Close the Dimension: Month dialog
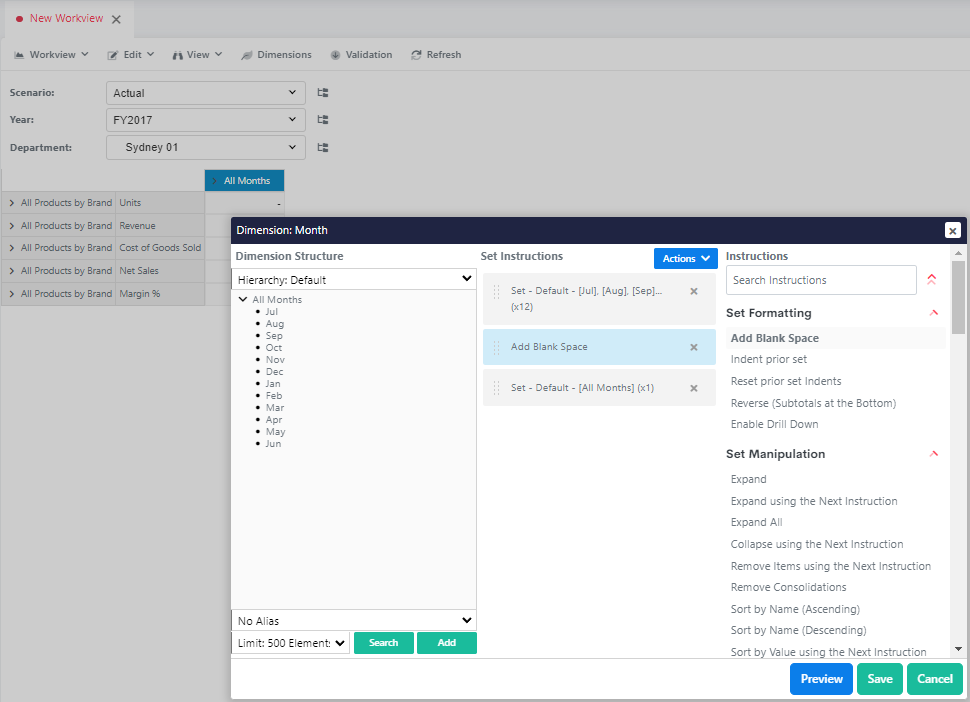Viewport: 970px width, 702px height. [x=952, y=230]
